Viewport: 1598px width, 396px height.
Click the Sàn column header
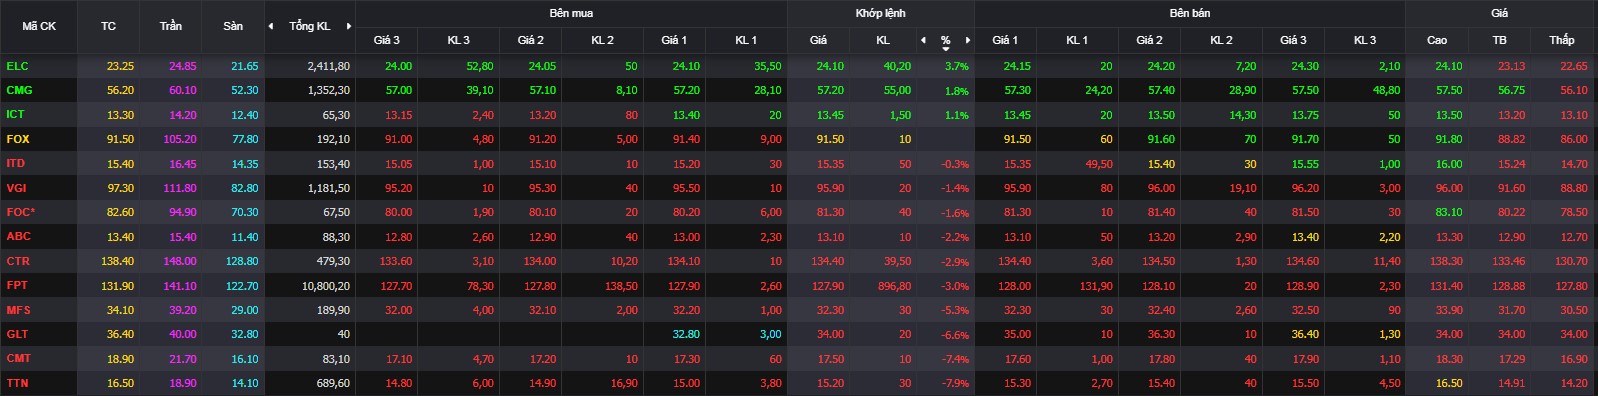click(233, 26)
